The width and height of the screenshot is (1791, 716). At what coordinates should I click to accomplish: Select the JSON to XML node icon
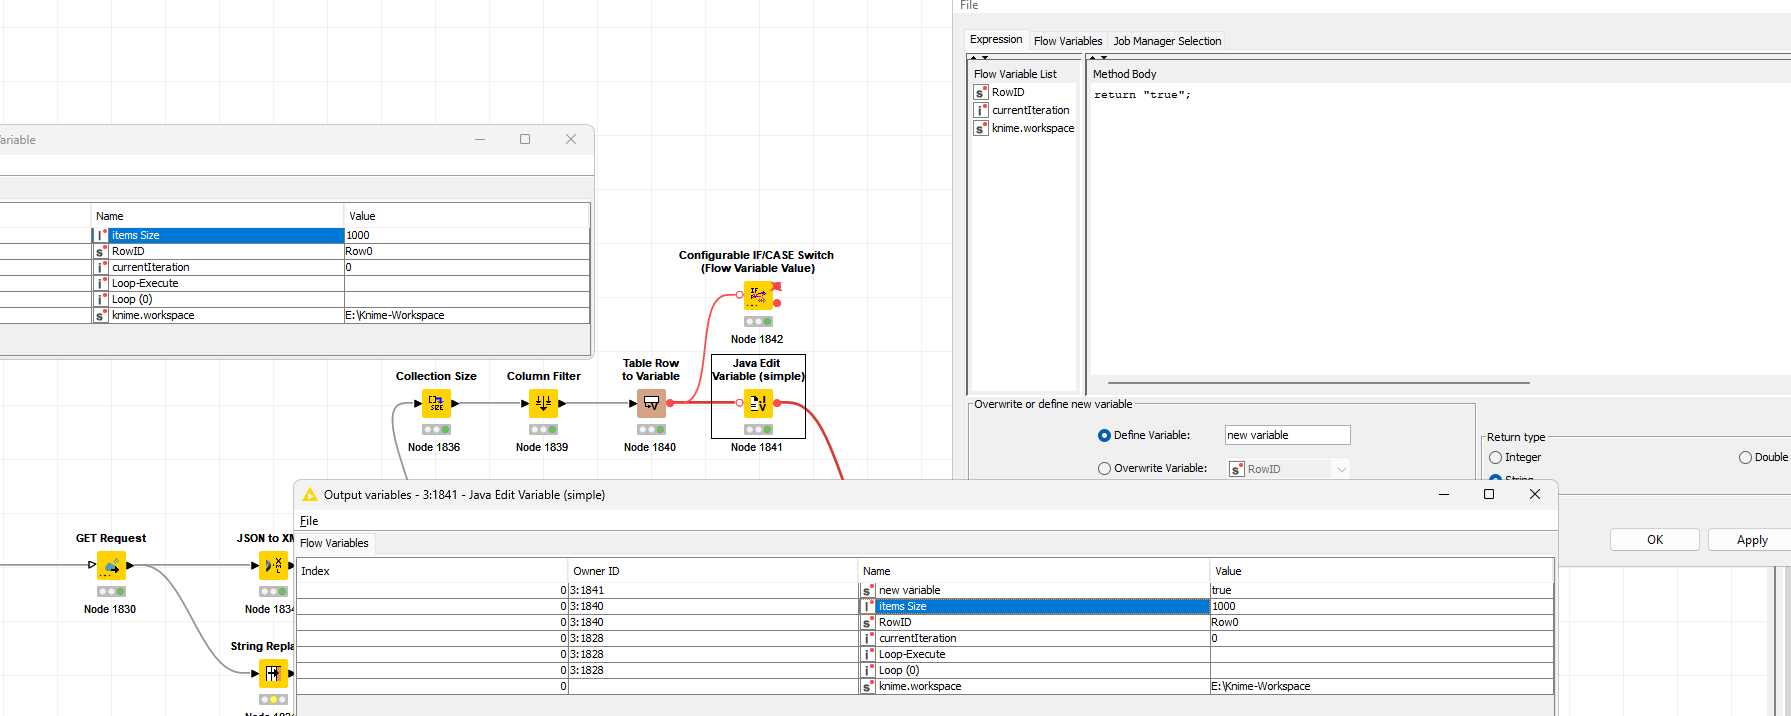tap(273, 565)
